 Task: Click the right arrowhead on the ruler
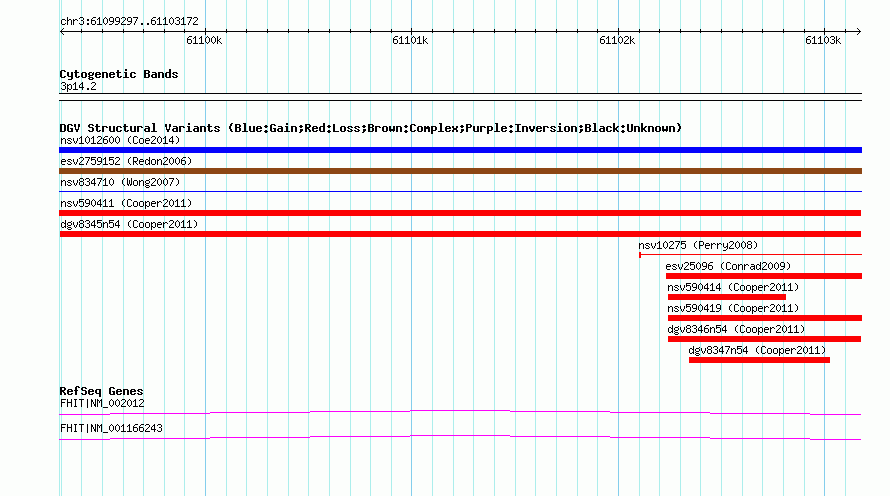pos(858,31)
